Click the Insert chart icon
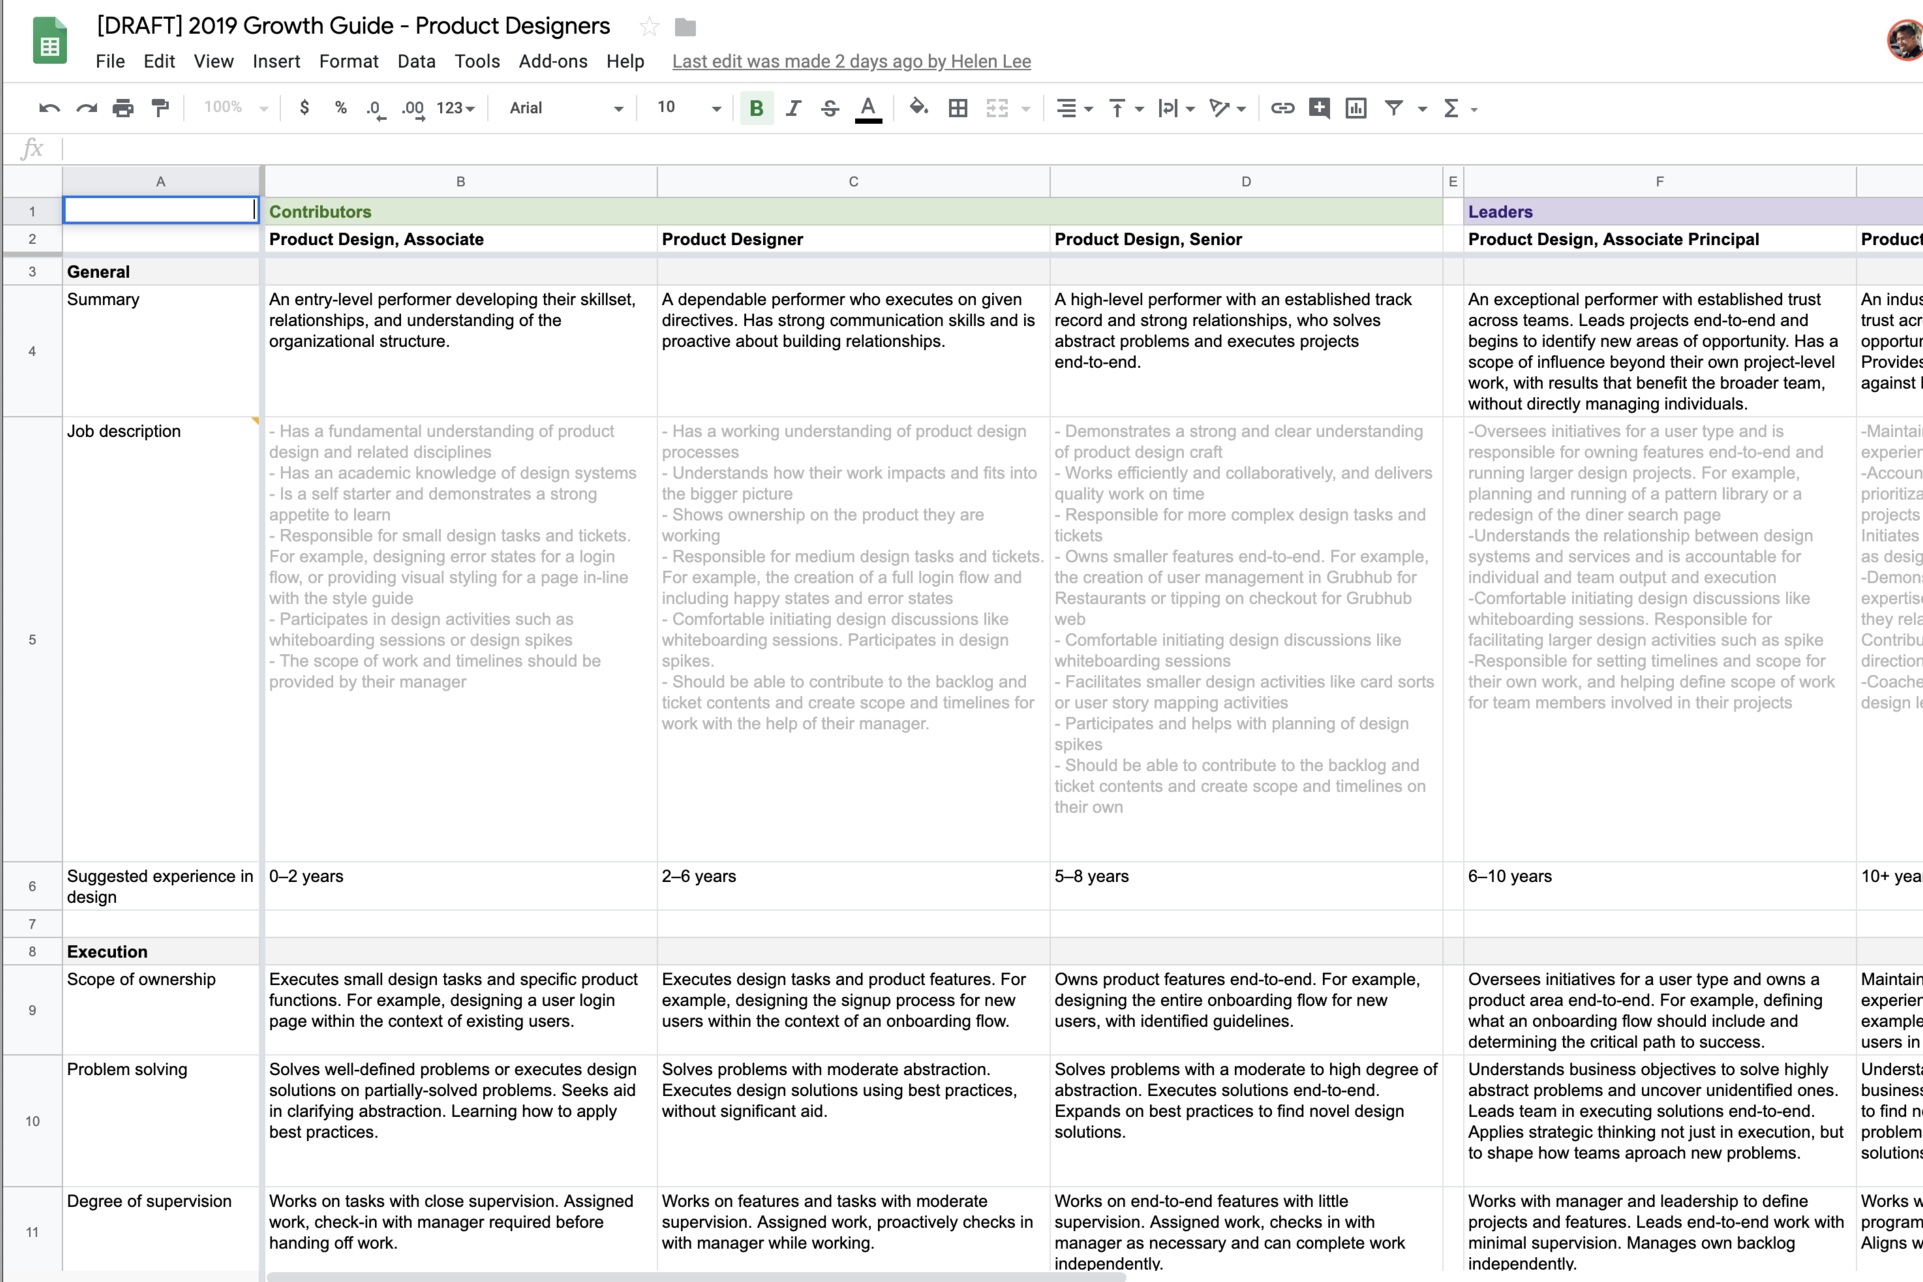1923x1282 pixels. click(1356, 108)
